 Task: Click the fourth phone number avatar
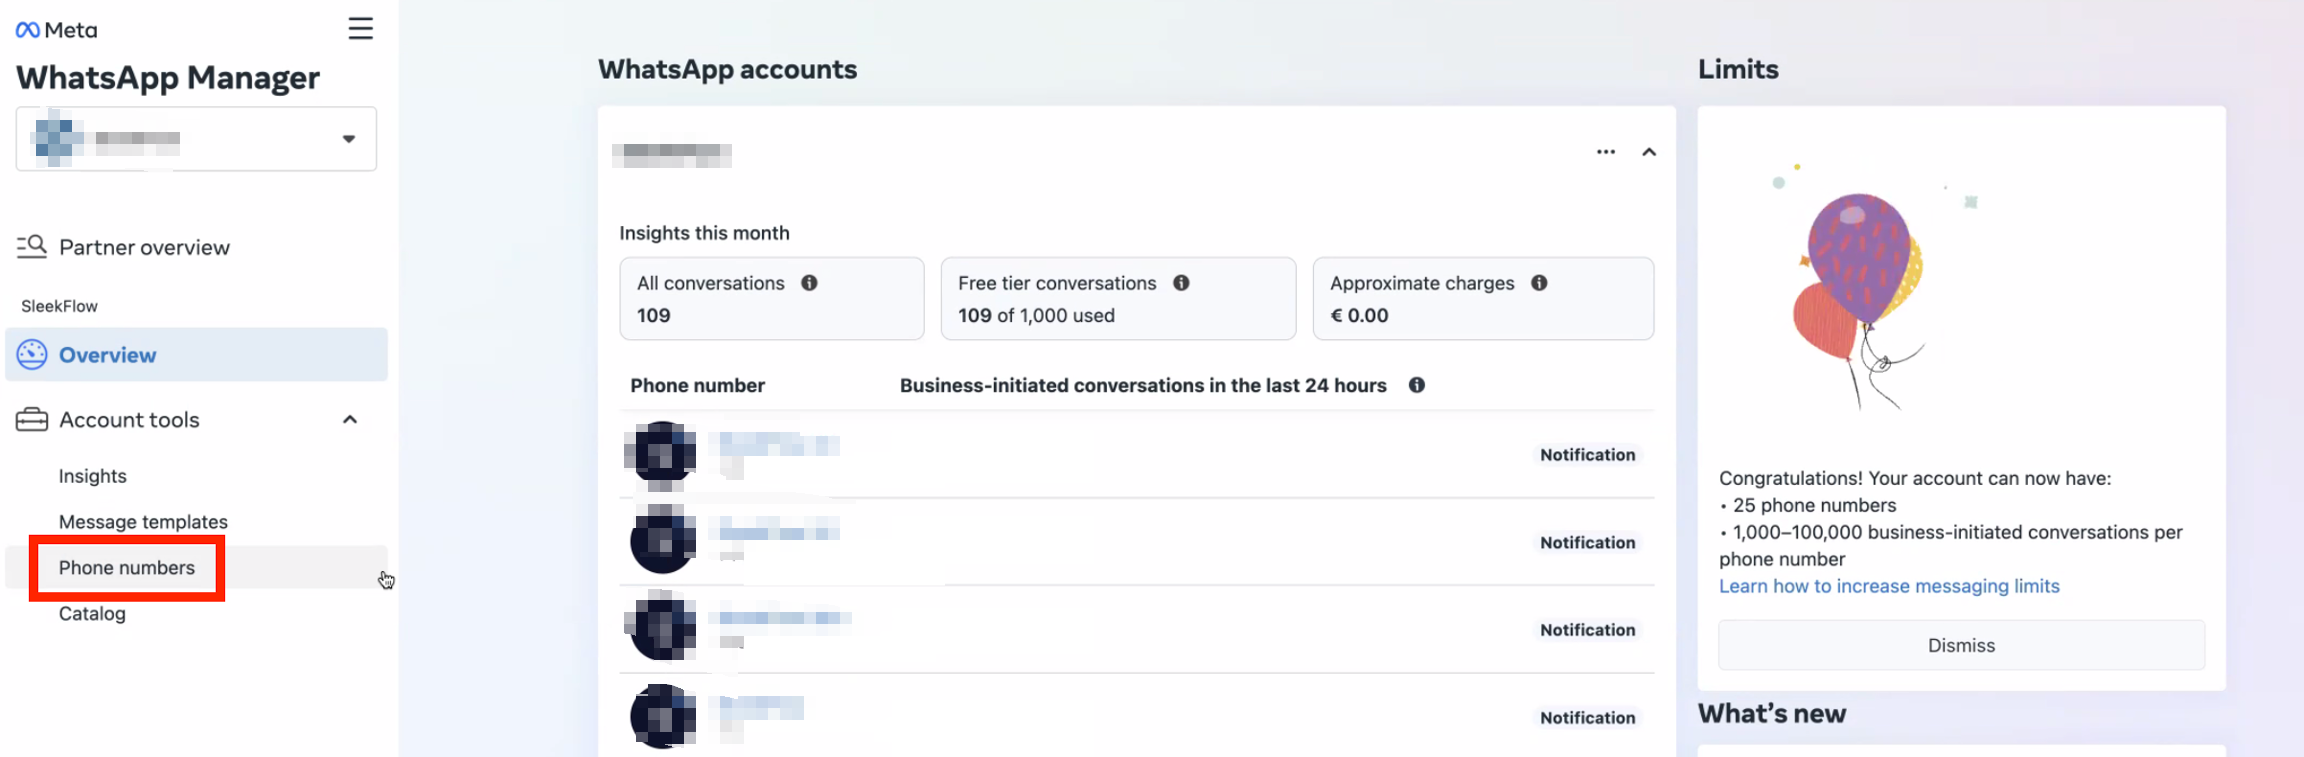pos(663,716)
